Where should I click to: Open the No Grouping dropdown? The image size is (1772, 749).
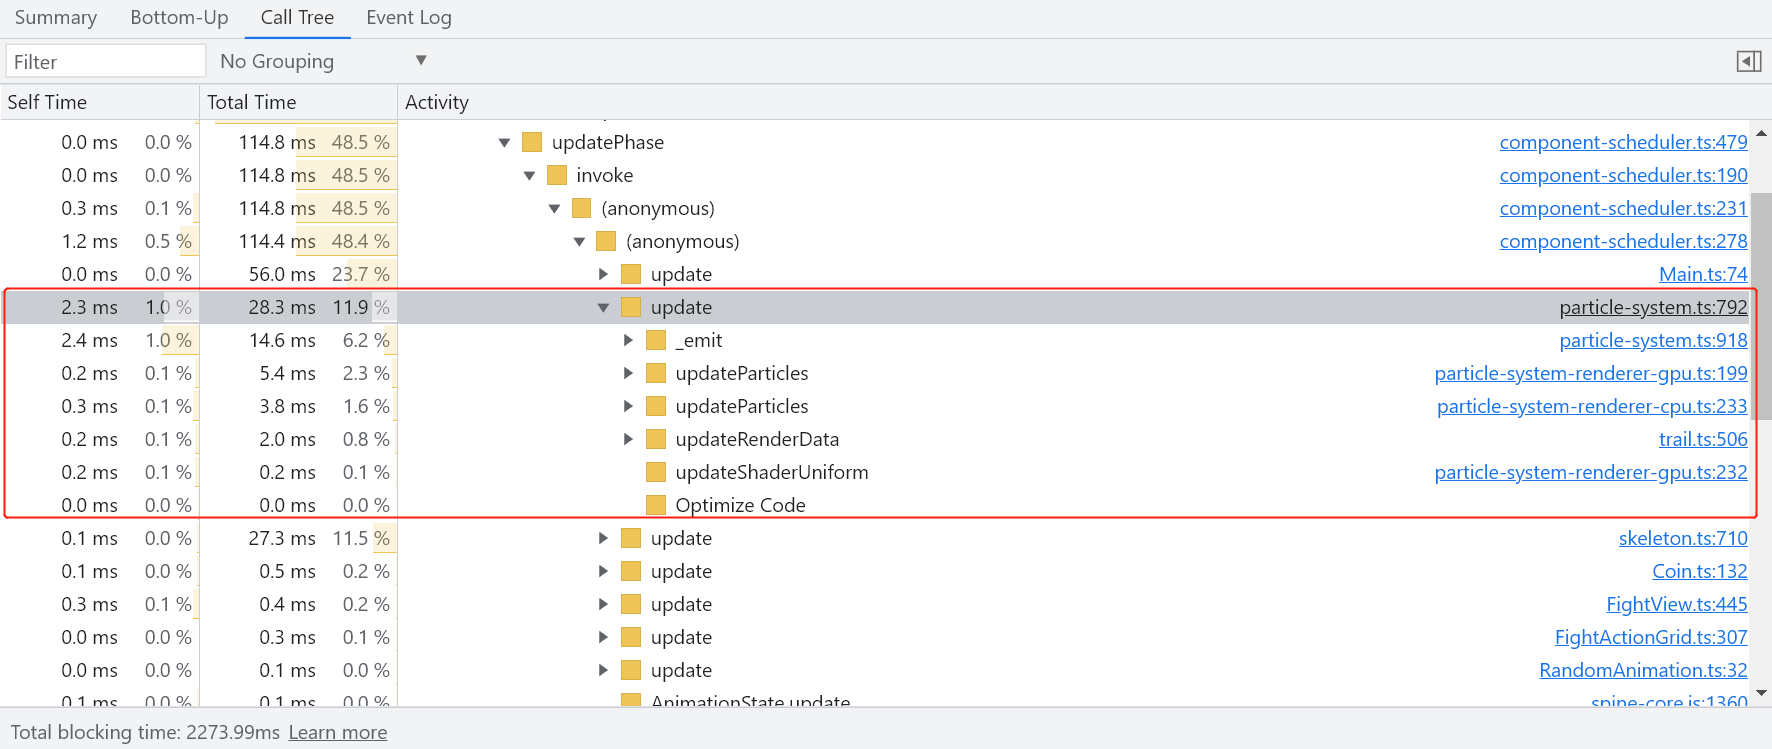[323, 61]
